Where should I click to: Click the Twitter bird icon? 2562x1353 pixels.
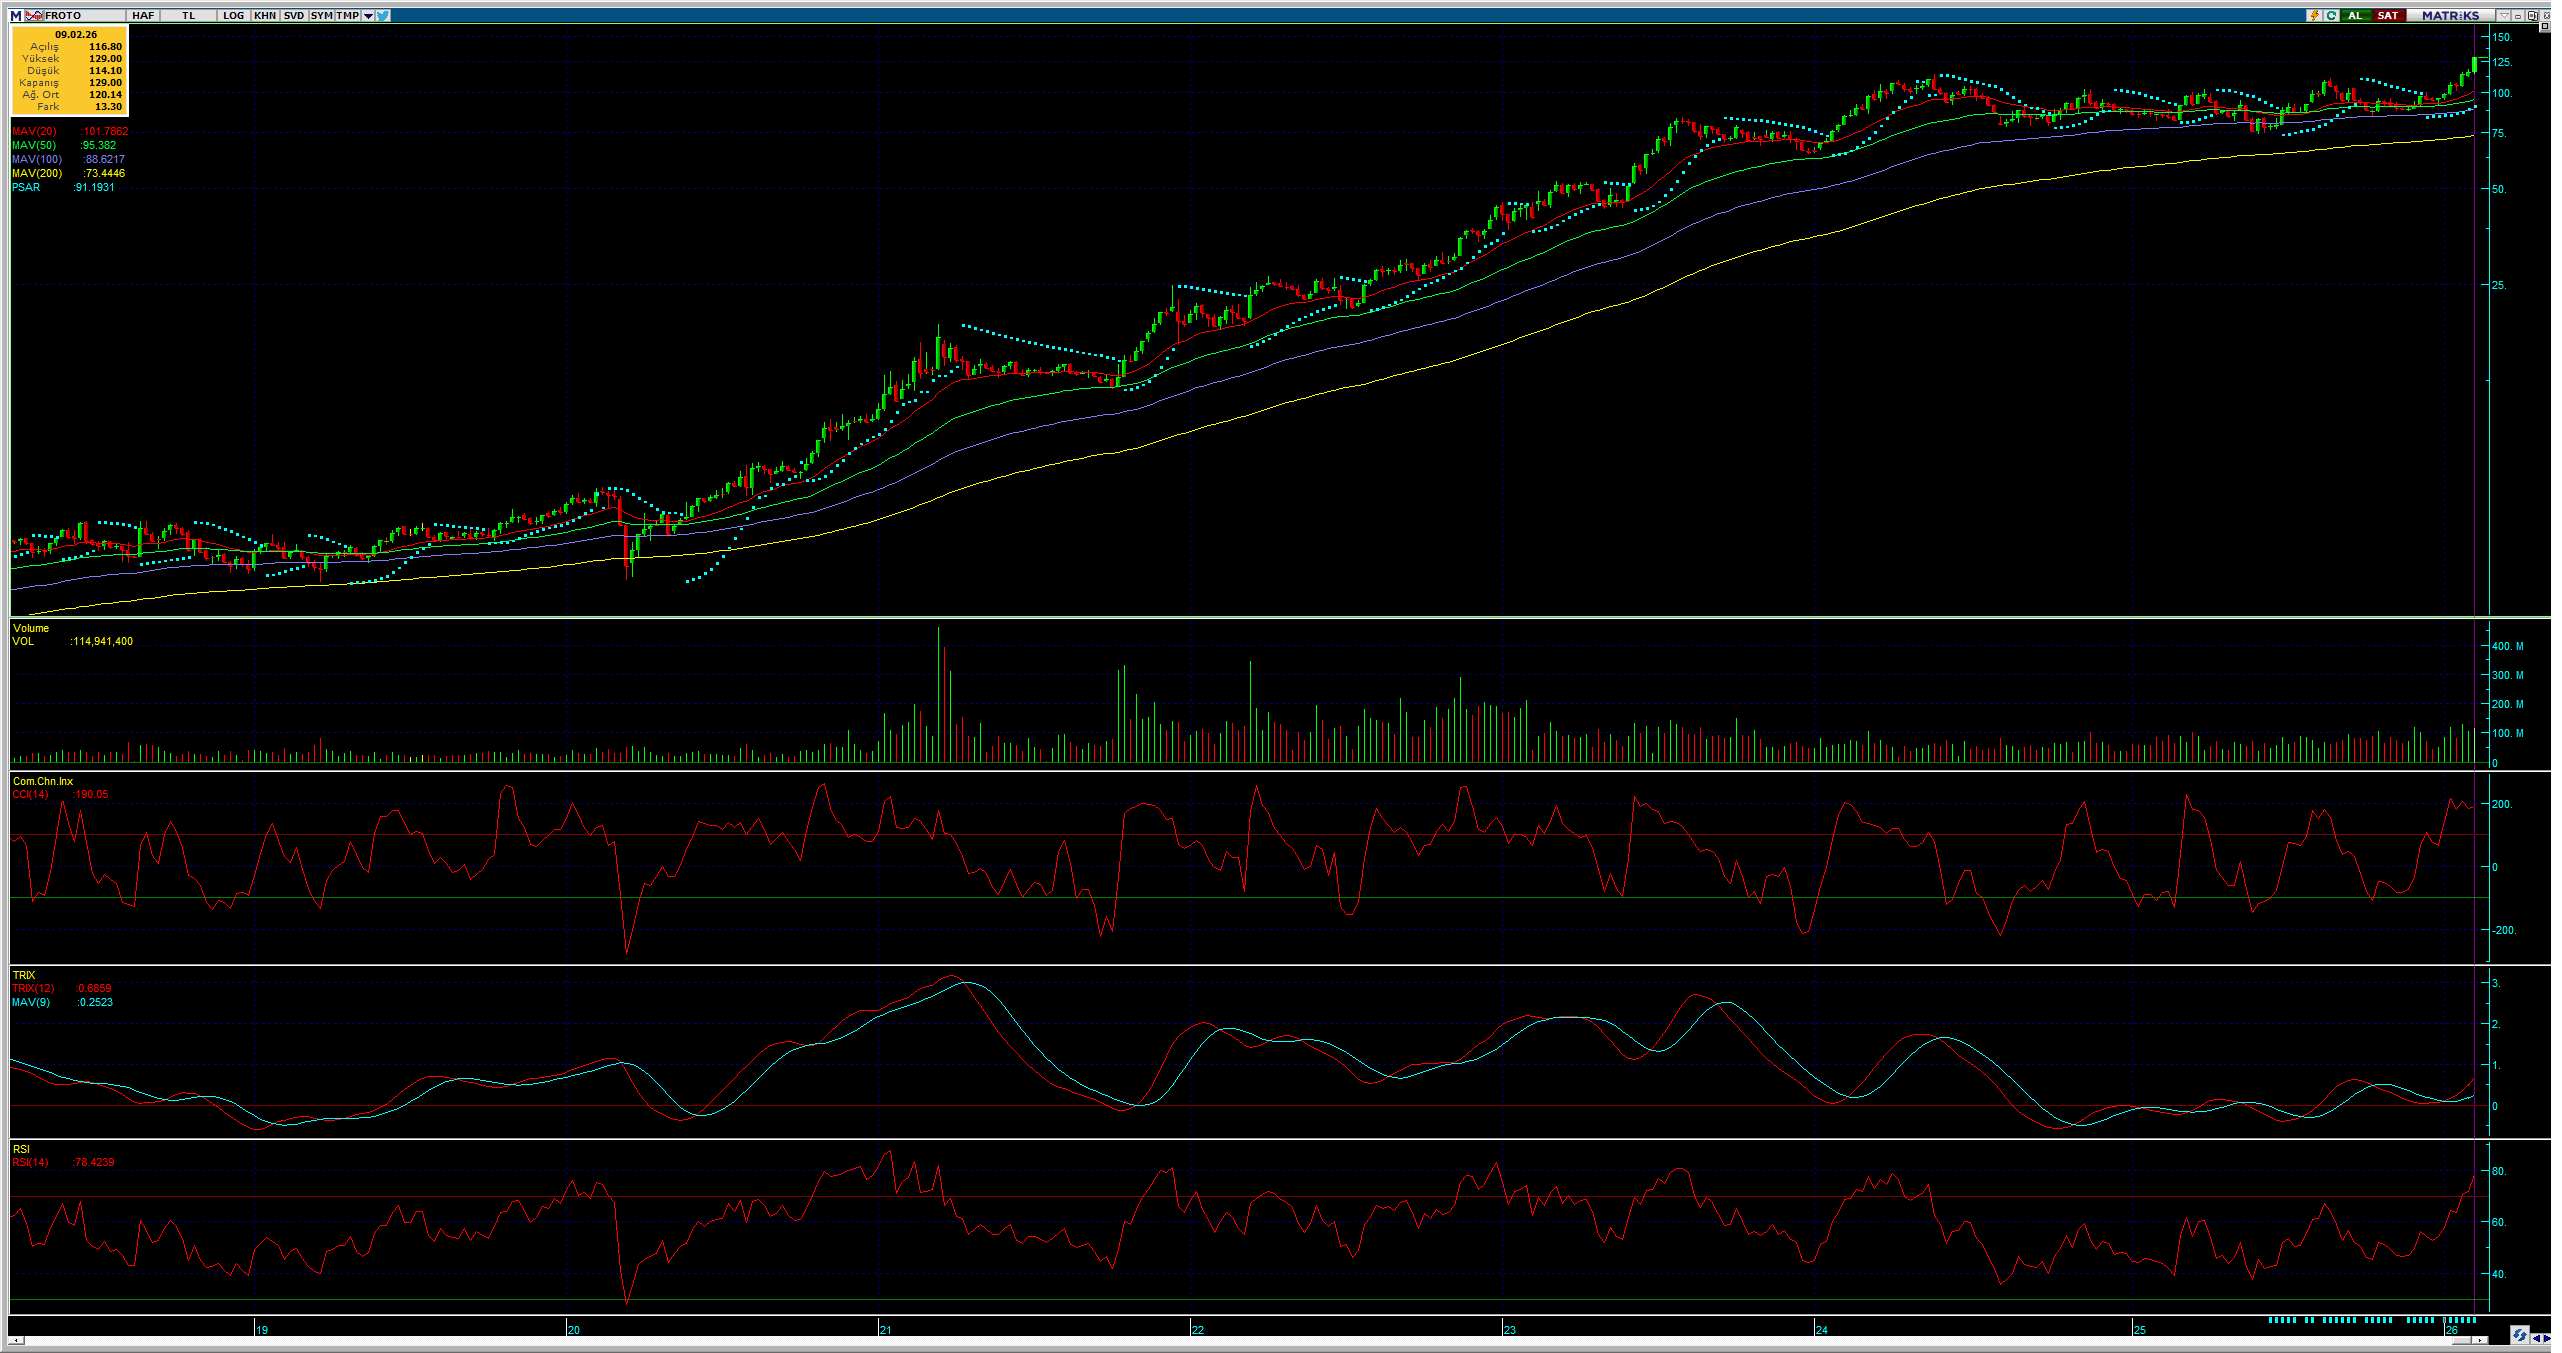click(383, 15)
